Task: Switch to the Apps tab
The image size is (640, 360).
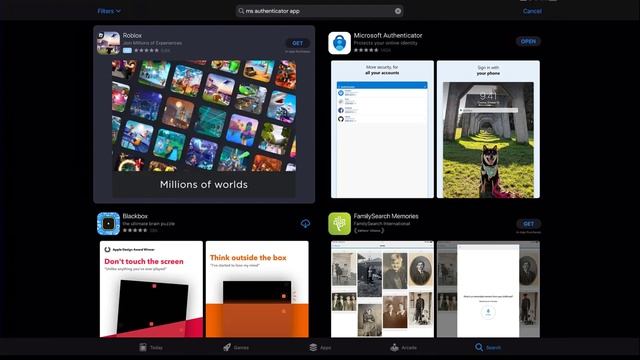Action: [x=320, y=347]
